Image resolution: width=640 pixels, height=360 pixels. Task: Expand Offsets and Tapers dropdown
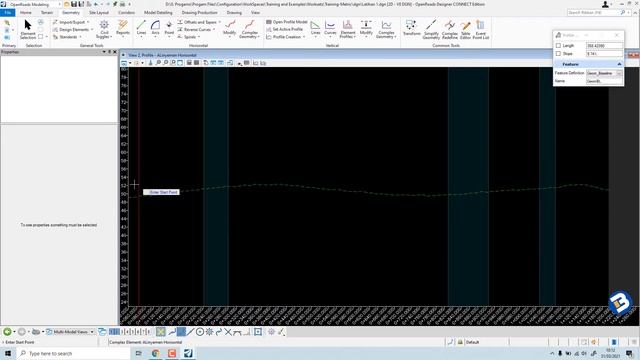pyautogui.click(x=199, y=22)
